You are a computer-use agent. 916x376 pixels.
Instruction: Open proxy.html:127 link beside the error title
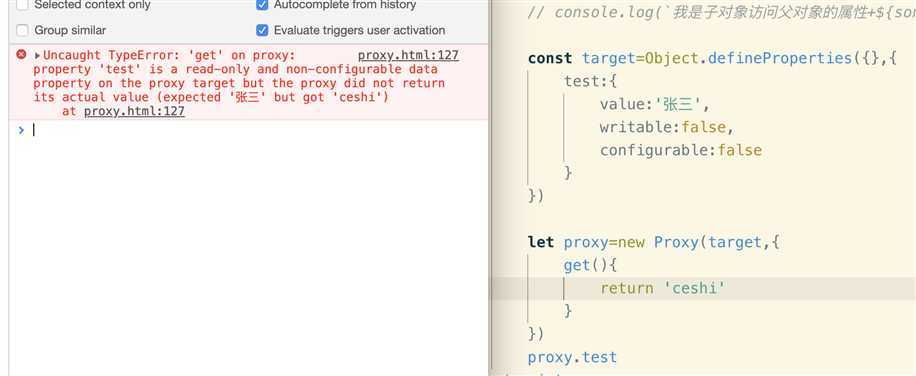[x=408, y=55]
